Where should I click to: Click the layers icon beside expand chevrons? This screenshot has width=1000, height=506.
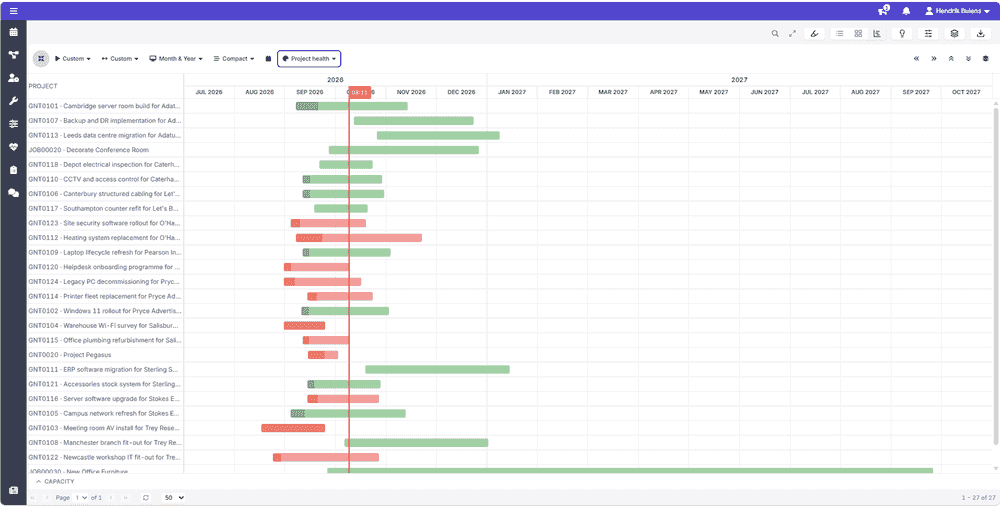click(x=985, y=59)
